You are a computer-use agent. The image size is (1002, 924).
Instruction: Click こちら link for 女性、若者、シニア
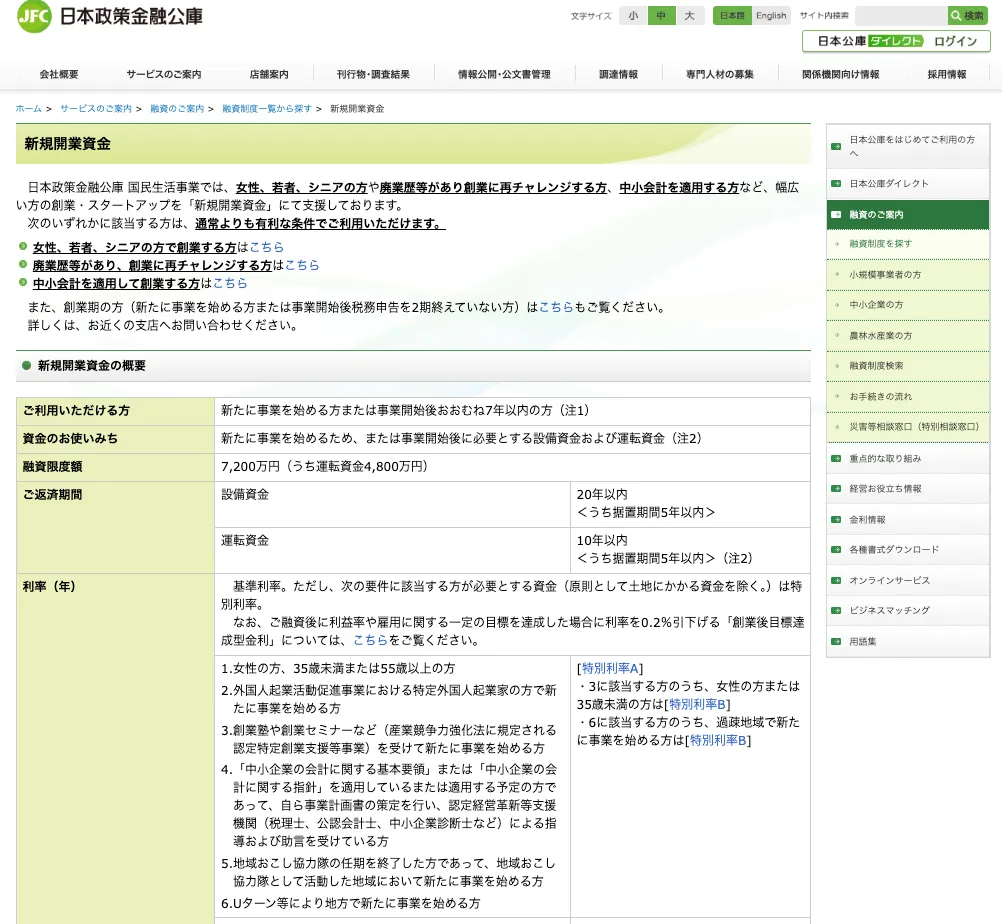click(266, 247)
